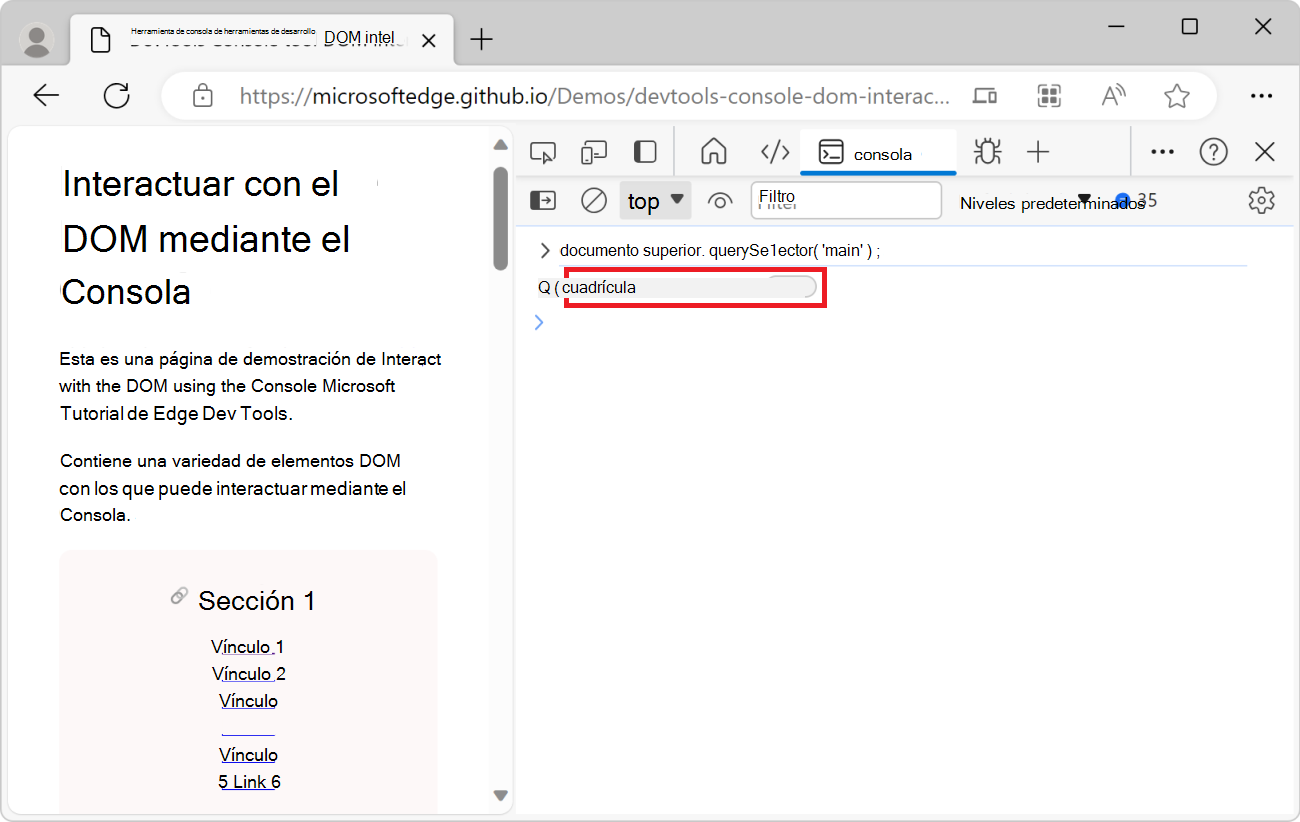Viewport: 1300px width, 822px height.
Task: Open the DevTools home panel
Action: [714, 152]
